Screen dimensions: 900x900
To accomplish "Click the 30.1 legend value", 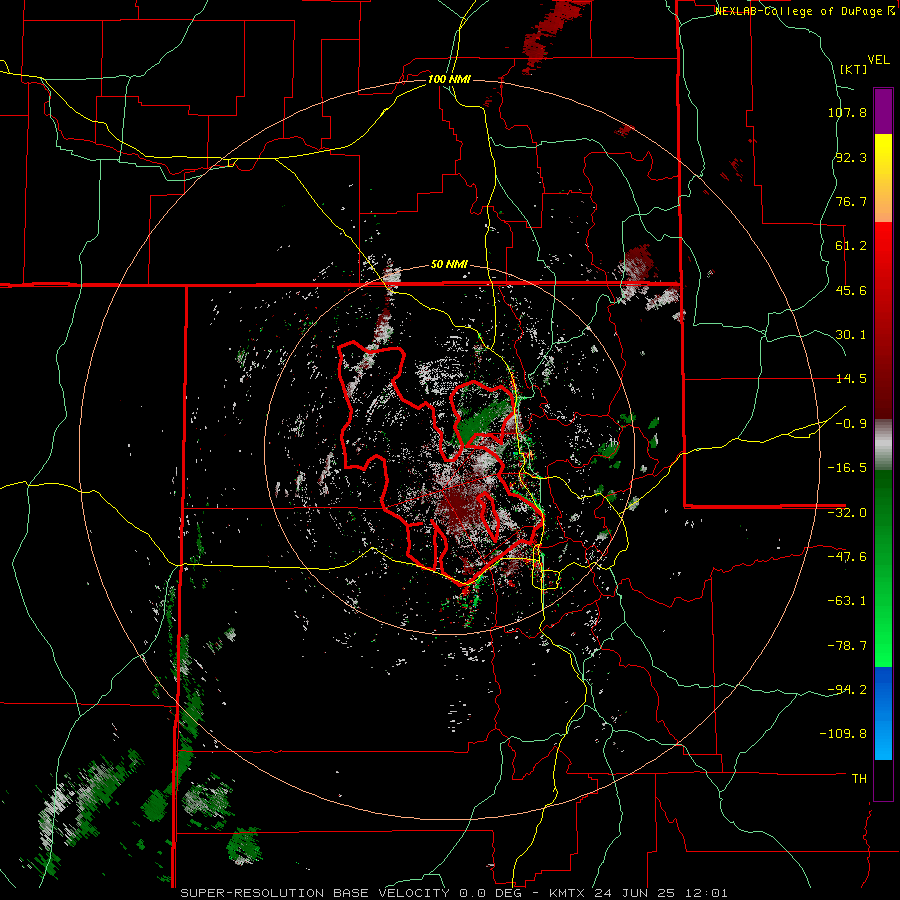I will 851,335.
